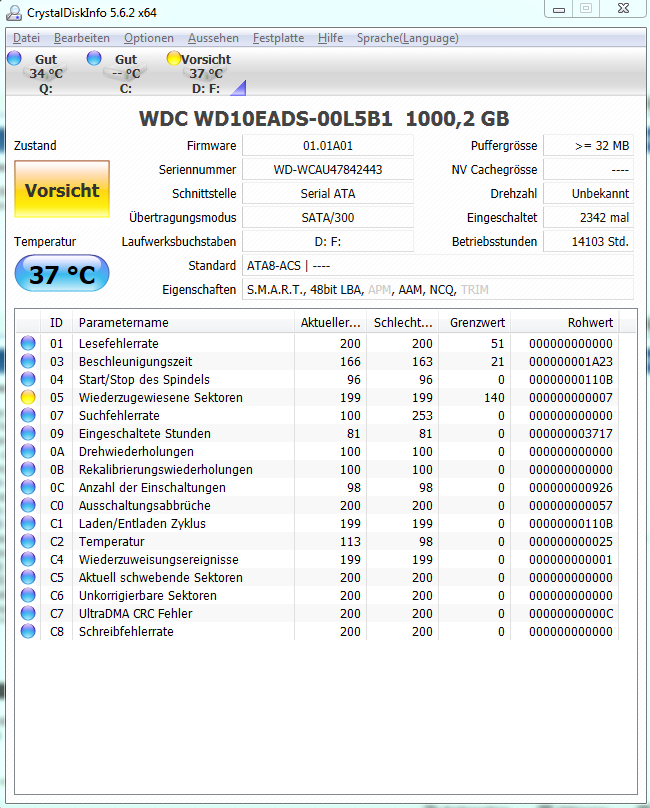Click the blue status icon for Laden/Entladen Zyklus
650x808 pixels.
coord(28,523)
